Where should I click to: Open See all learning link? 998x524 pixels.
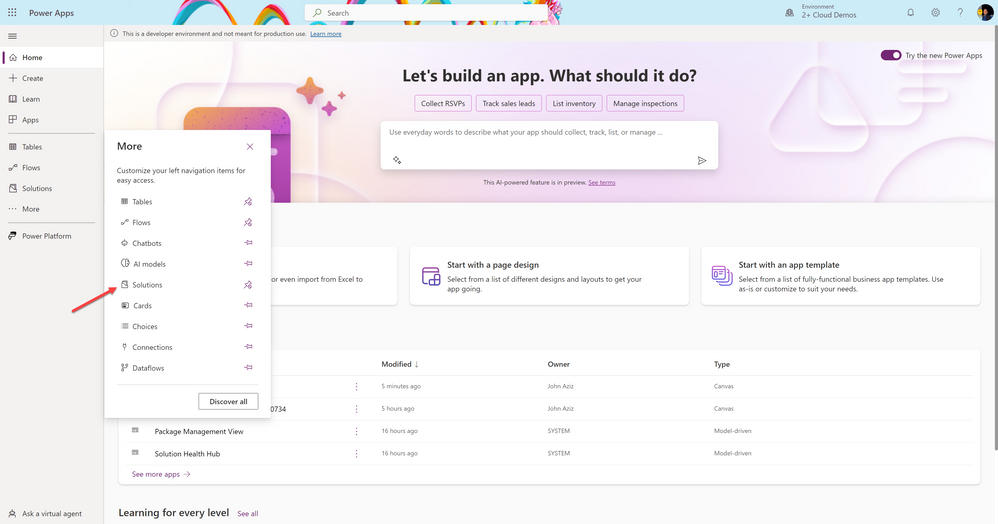coord(248,514)
